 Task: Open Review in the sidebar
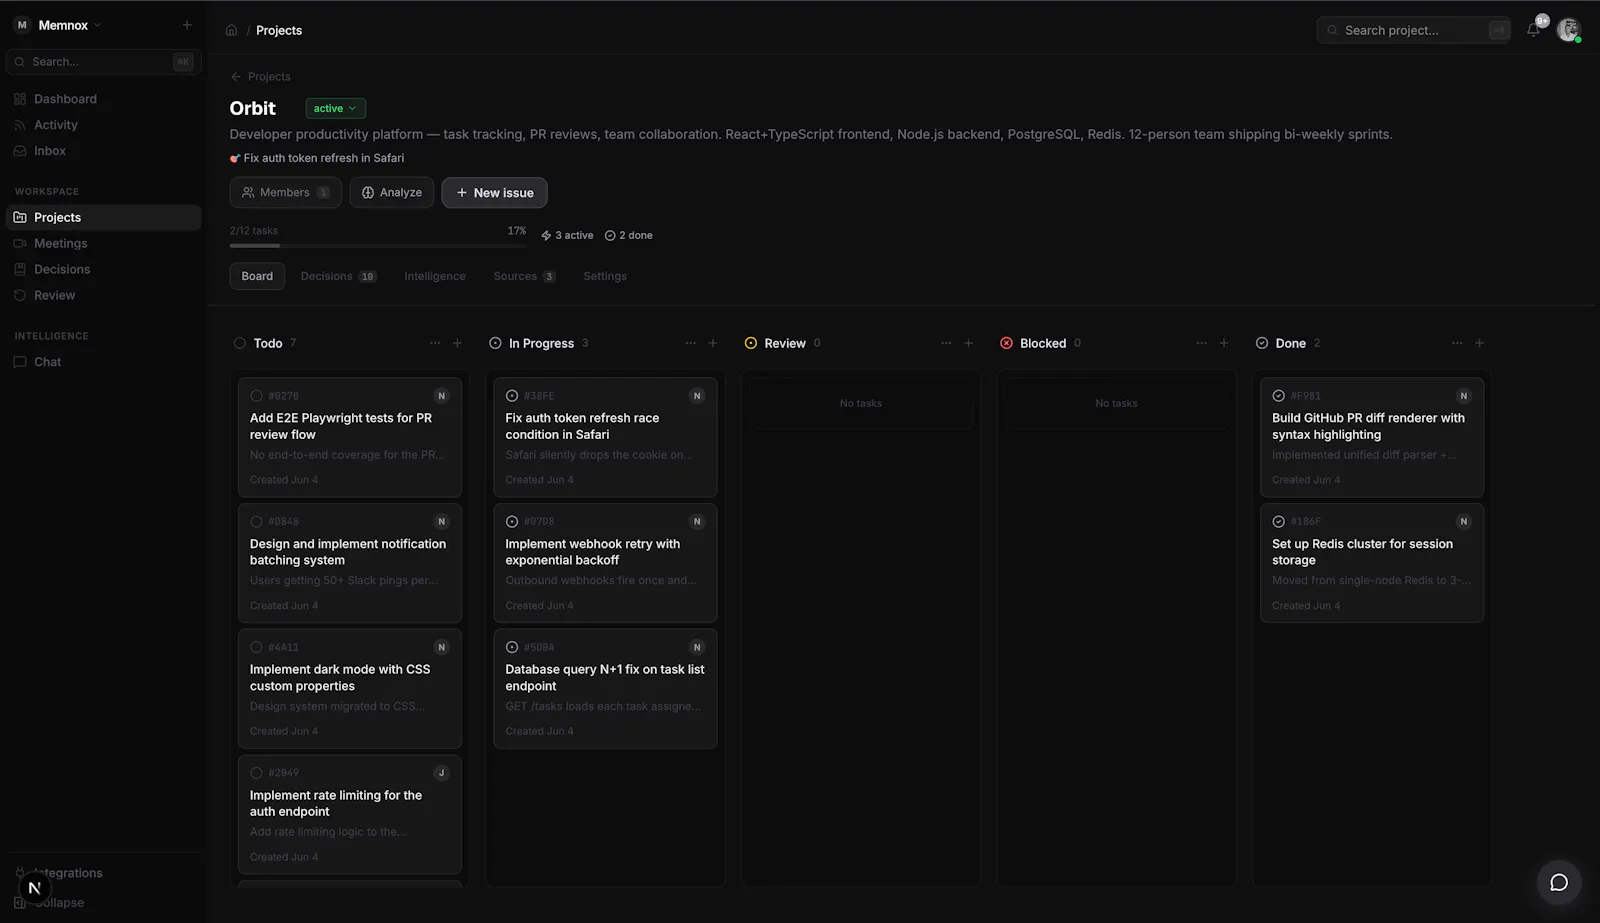(x=104, y=295)
